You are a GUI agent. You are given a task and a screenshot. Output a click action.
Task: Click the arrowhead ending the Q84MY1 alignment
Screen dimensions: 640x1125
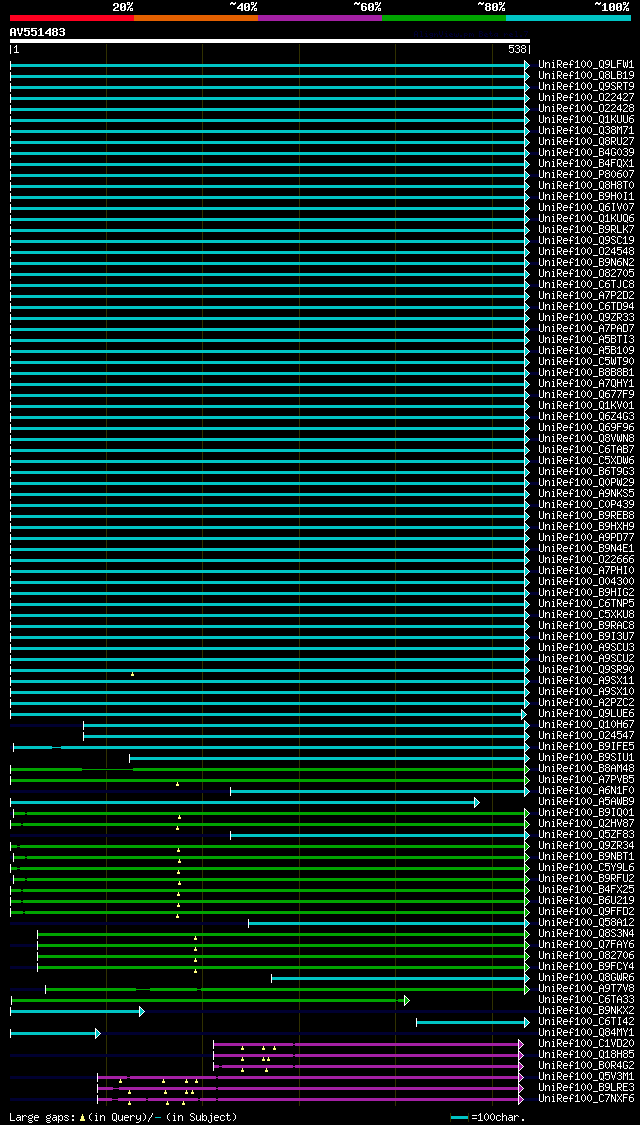click(98, 1033)
